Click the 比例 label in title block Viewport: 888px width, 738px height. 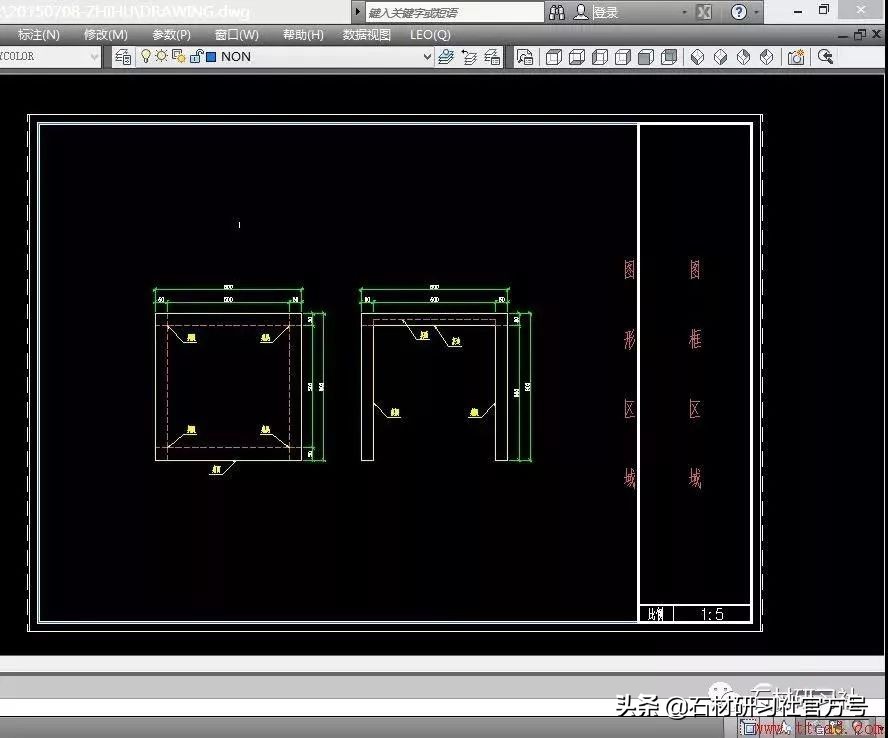[656, 615]
